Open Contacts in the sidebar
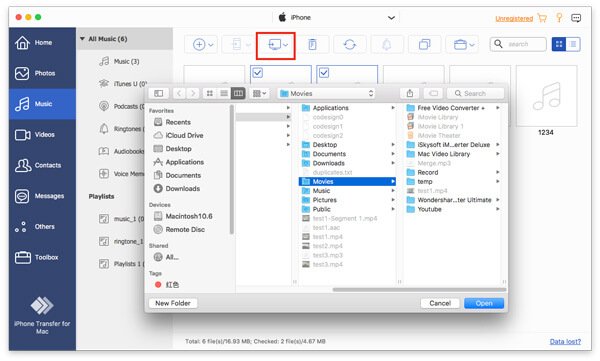The height and width of the screenshot is (361, 600). [42, 165]
